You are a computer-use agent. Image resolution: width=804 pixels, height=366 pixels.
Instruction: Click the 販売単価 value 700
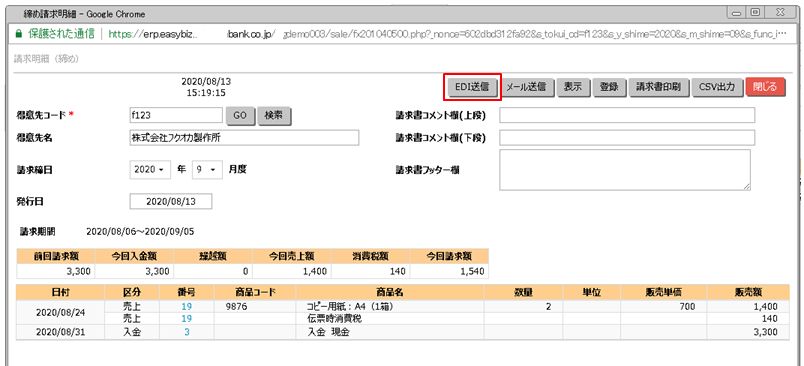(663, 307)
